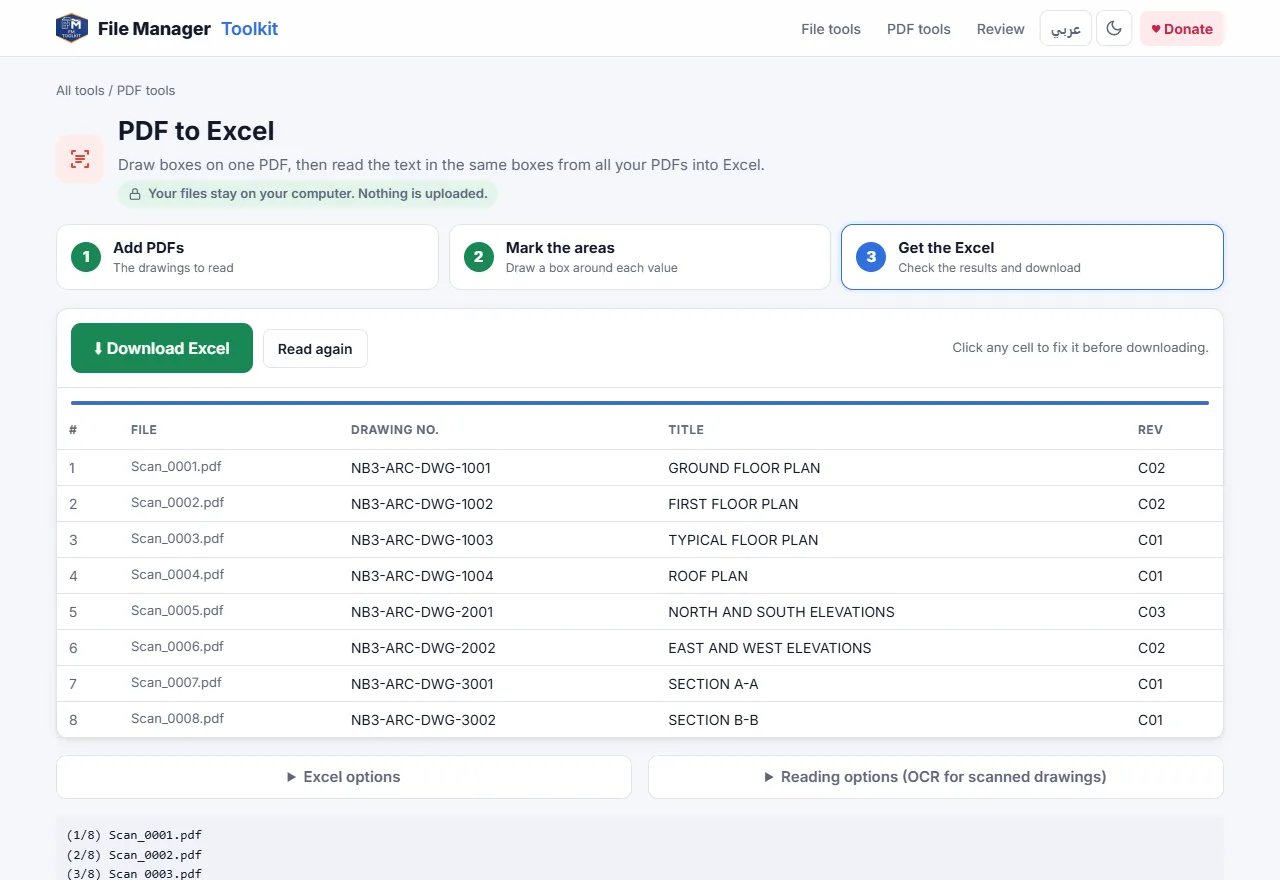Click the step 2 numbered circle

pos(479,257)
